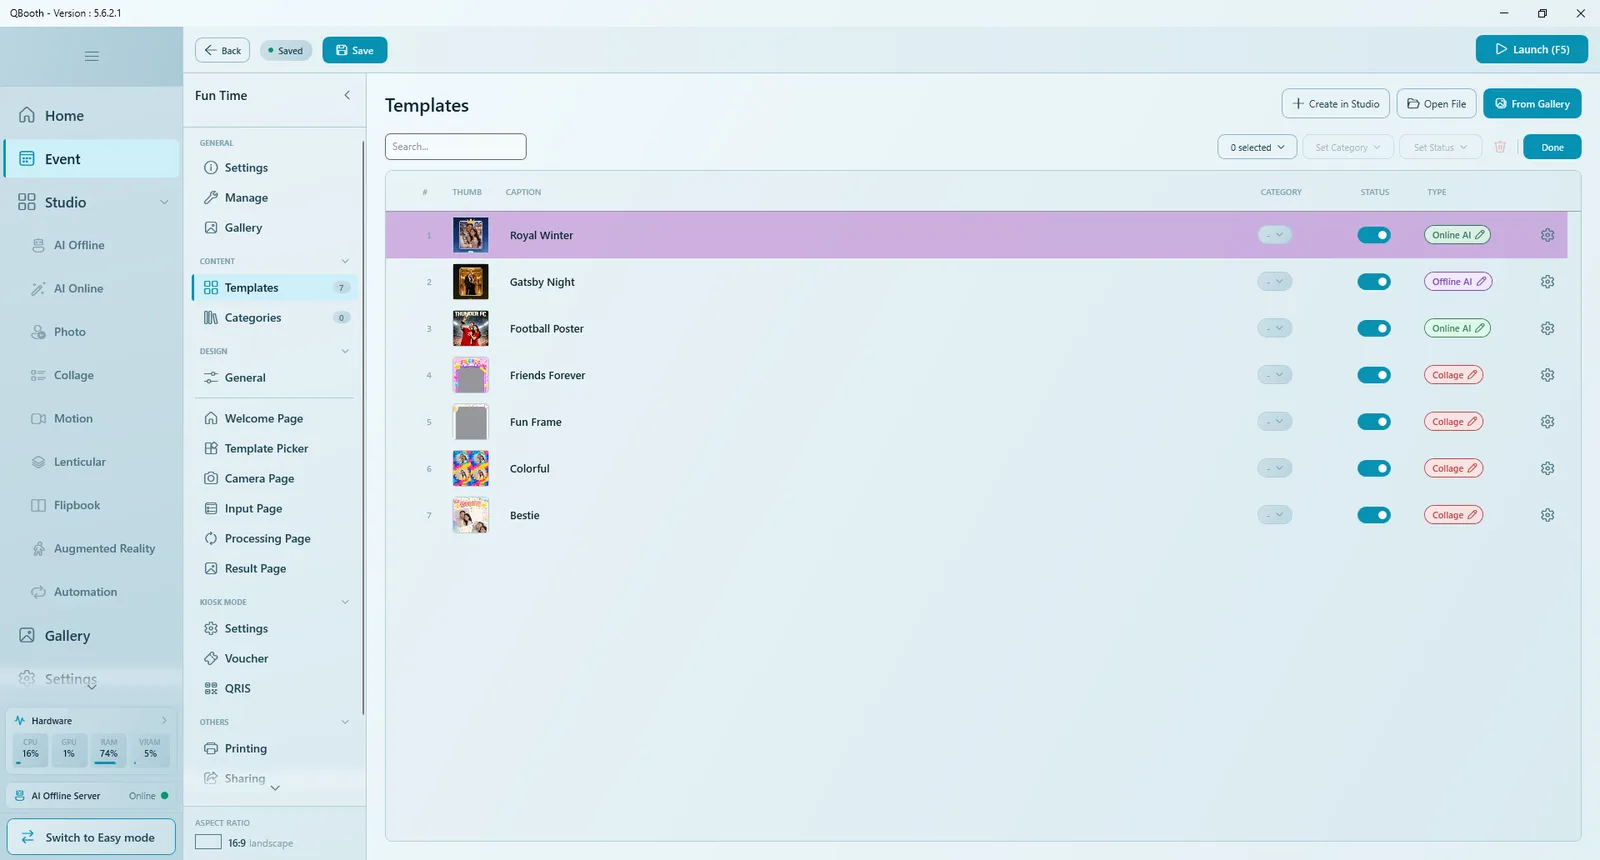1600x860 pixels.
Task: Click the Launch (F5) button
Action: (1531, 49)
